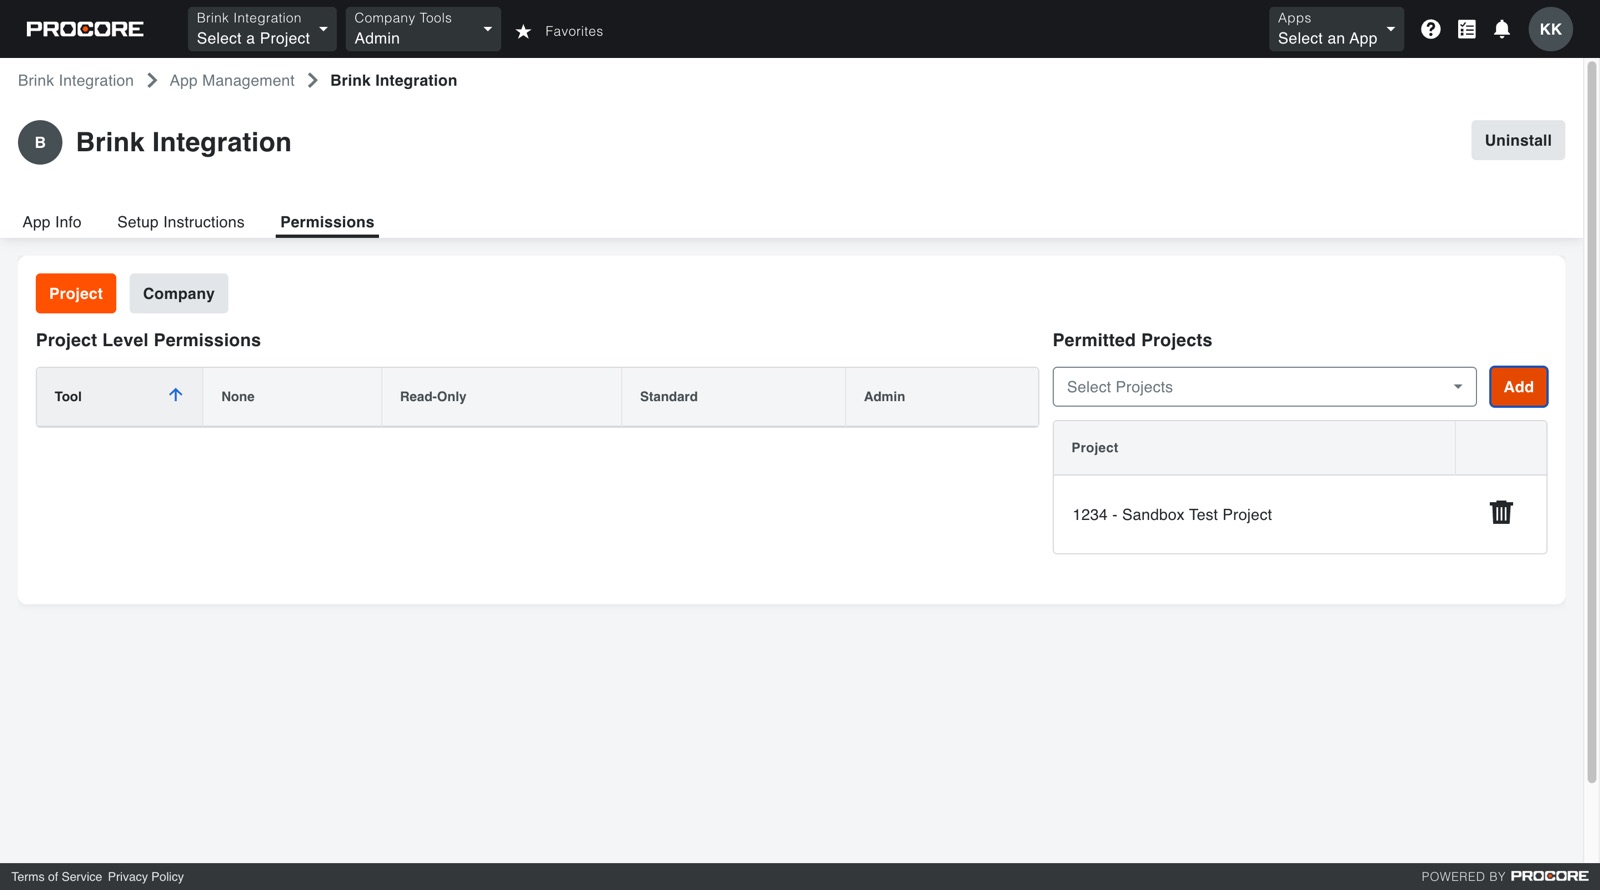Open the checklist icon in the header
The height and width of the screenshot is (890, 1600).
tap(1467, 29)
